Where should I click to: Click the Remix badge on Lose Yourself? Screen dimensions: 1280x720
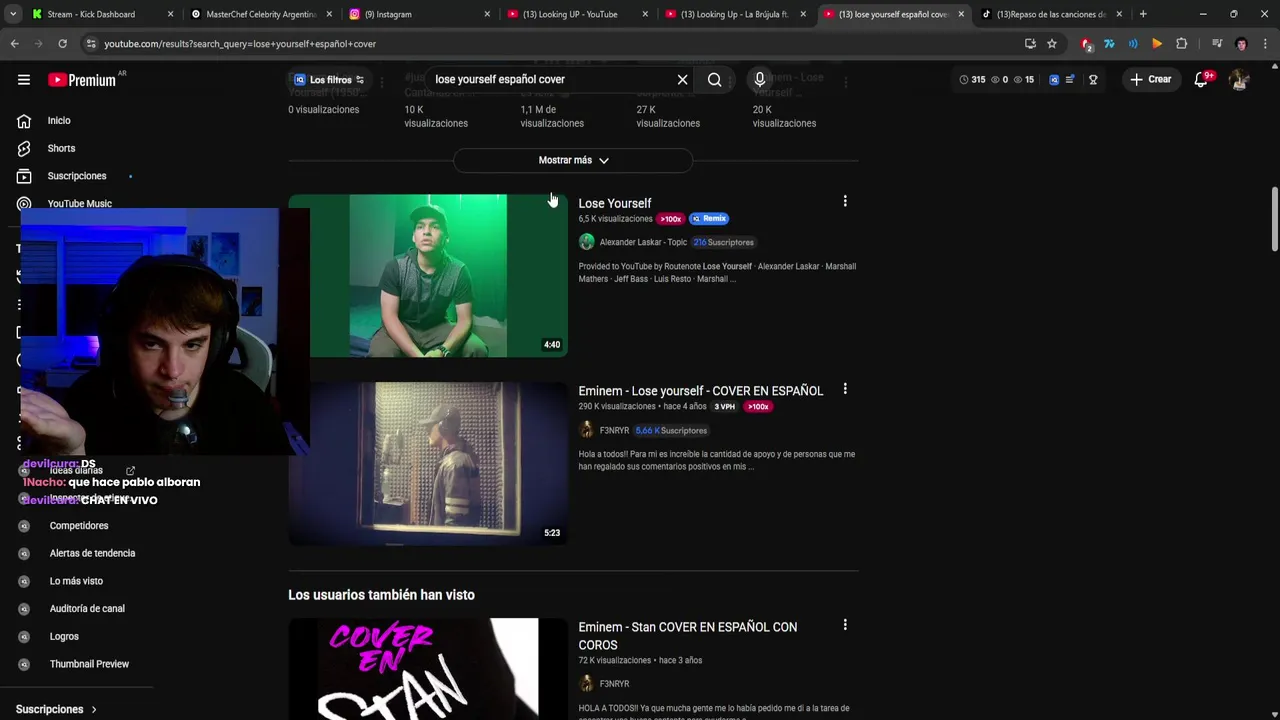click(x=709, y=219)
